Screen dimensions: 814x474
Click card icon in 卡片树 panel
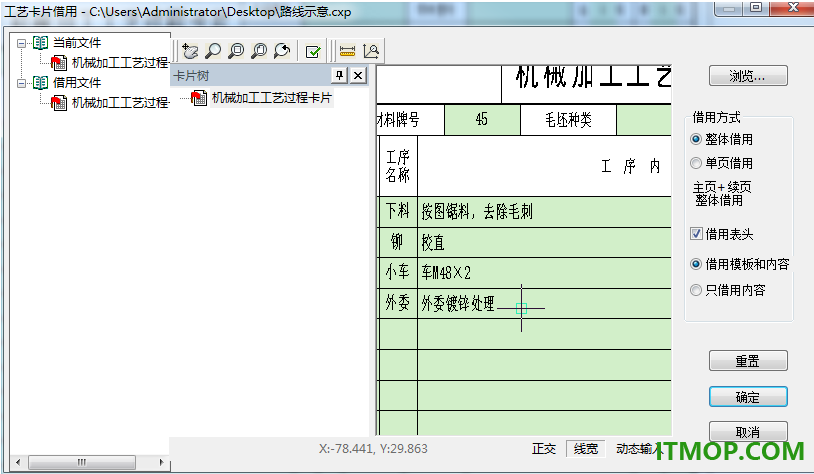[199, 98]
